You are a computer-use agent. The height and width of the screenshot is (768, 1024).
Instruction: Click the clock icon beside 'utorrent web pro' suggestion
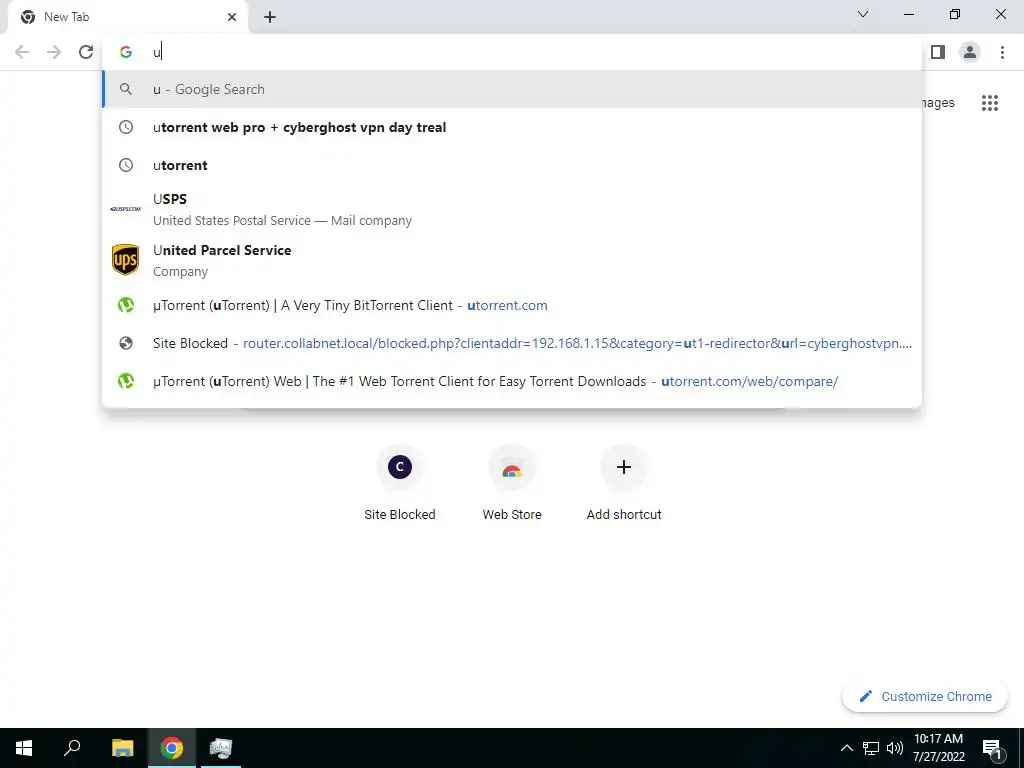(x=126, y=127)
